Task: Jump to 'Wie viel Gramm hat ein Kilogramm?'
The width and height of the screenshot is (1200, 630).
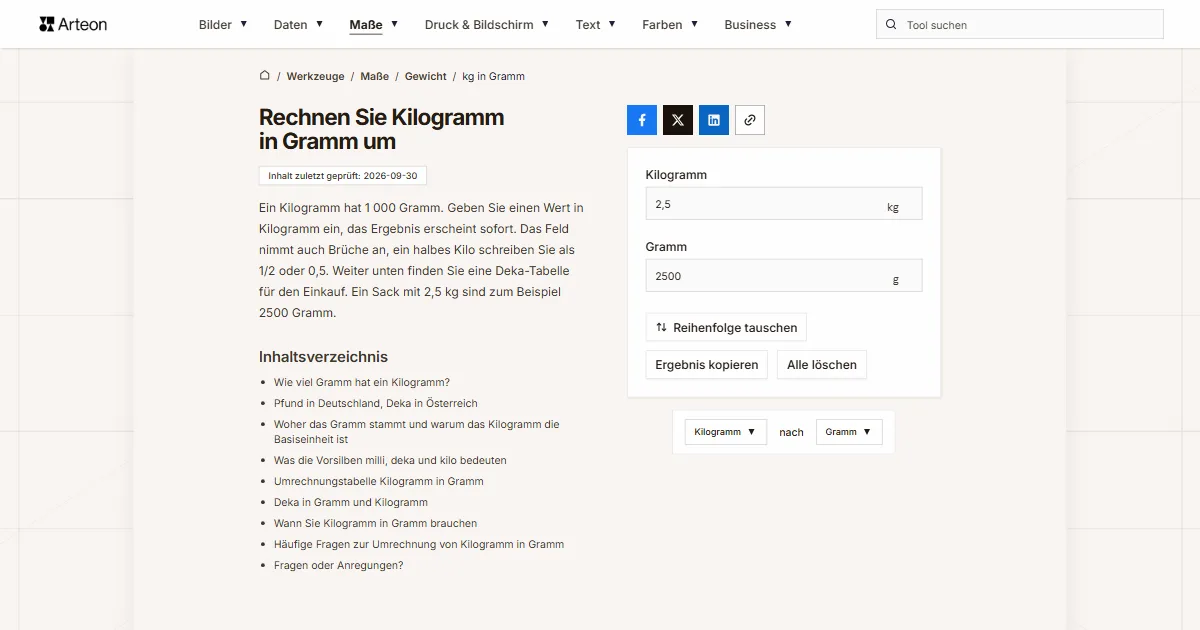Action: (x=362, y=382)
